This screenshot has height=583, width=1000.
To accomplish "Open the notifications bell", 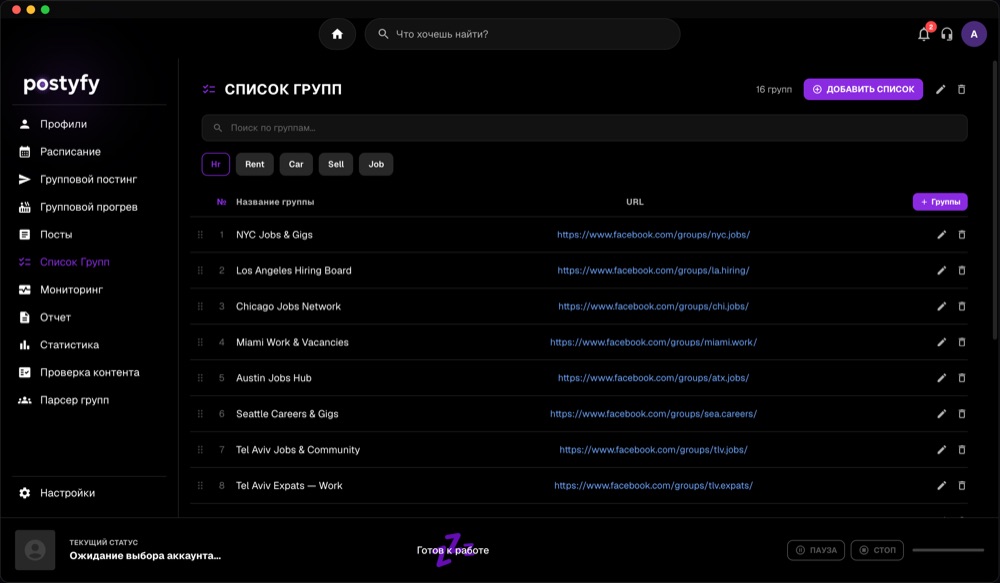I will [923, 34].
